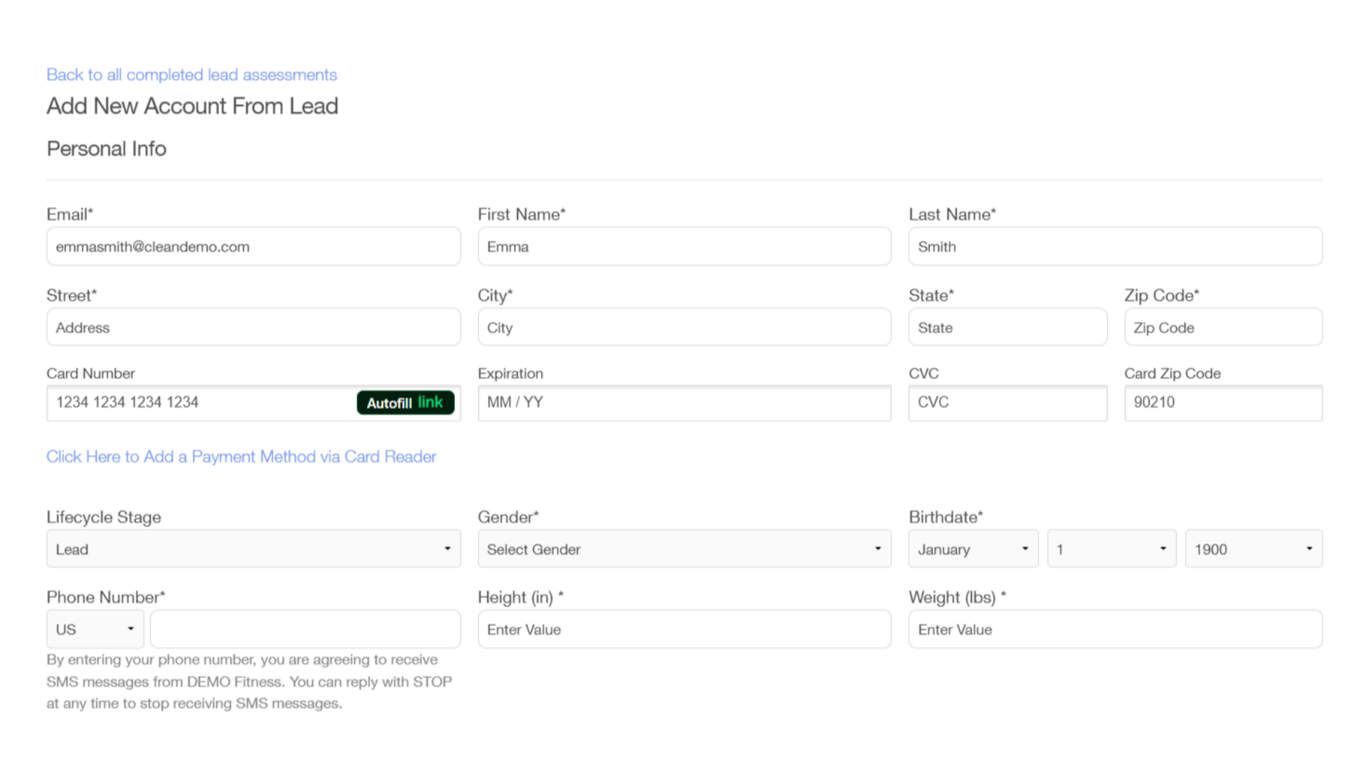Open the birthdate month dropdown showing January
Image resolution: width=1366 pixels, height=768 pixels.
click(x=973, y=549)
